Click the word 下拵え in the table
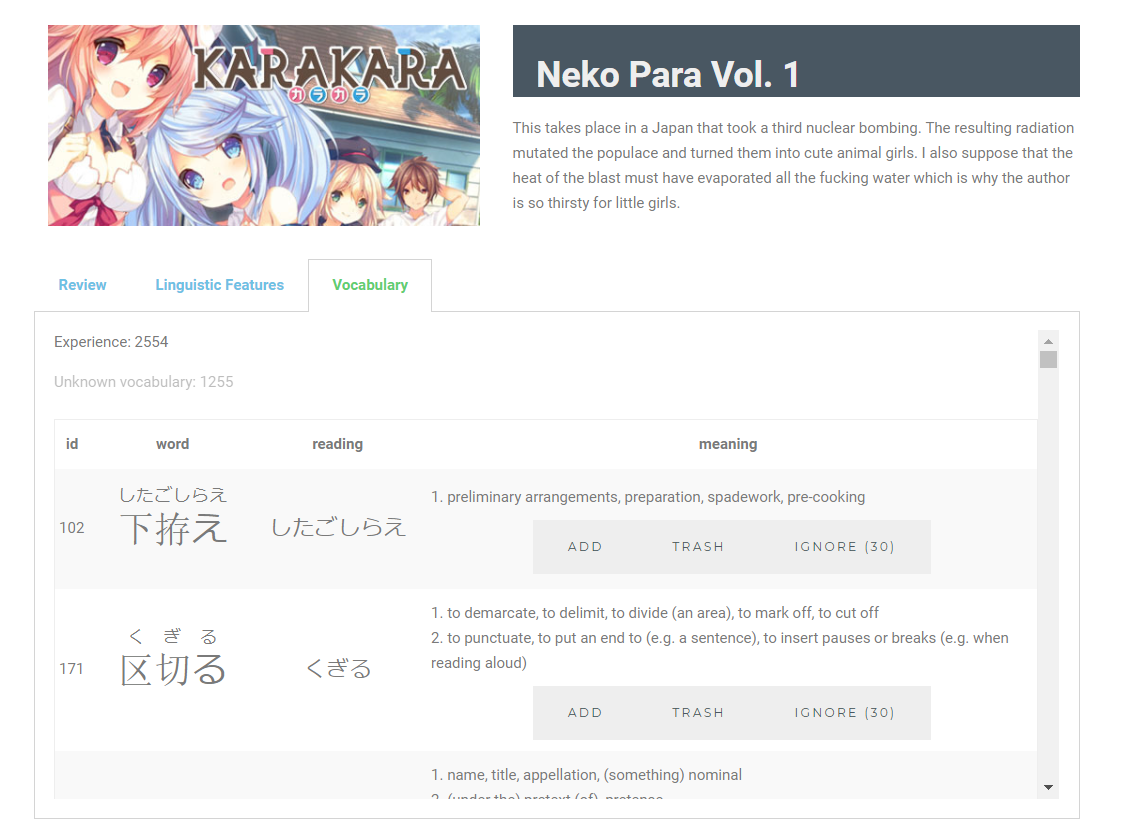The image size is (1139, 836). [x=174, y=528]
